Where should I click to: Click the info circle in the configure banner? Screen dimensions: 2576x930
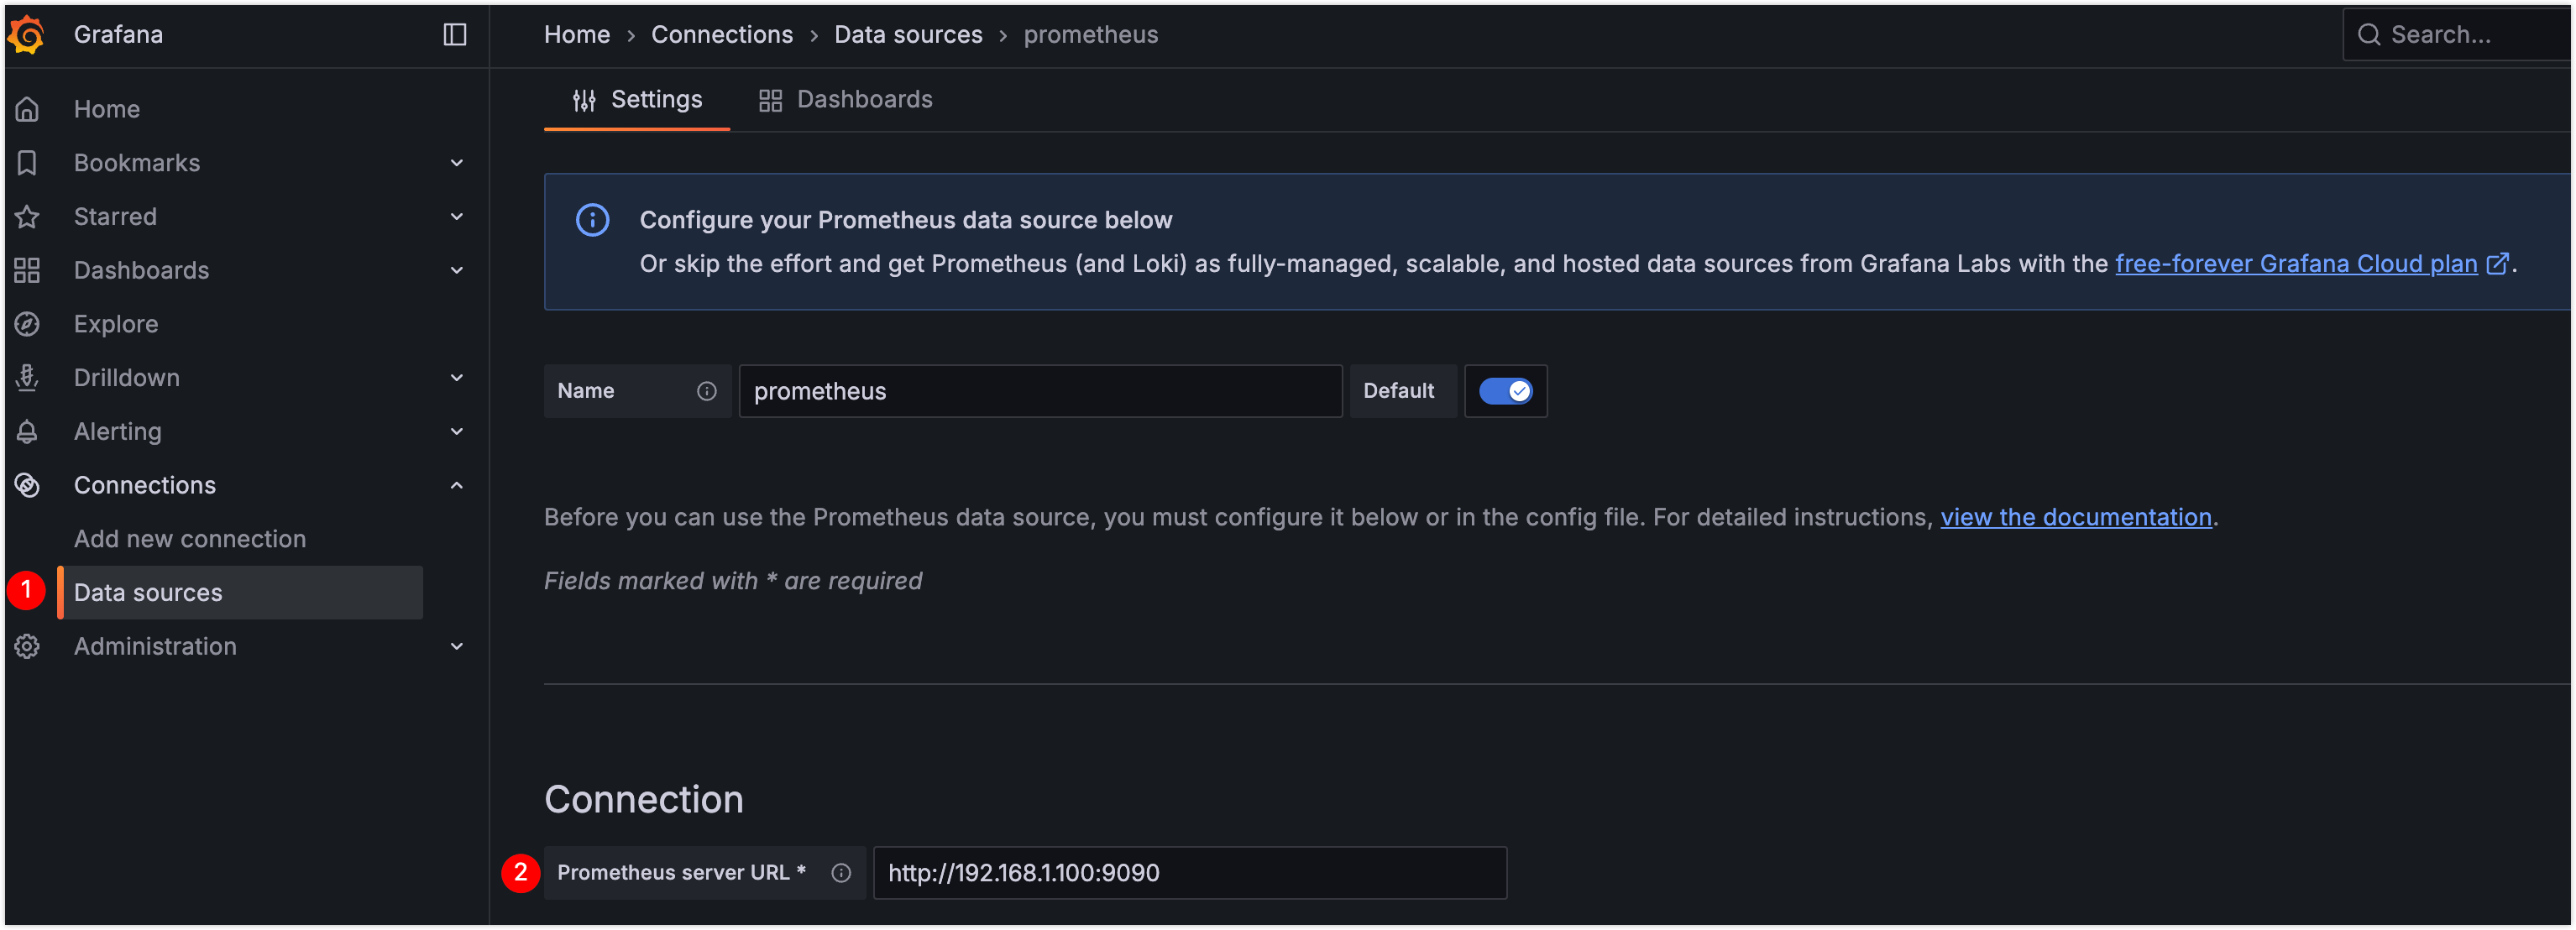[592, 220]
